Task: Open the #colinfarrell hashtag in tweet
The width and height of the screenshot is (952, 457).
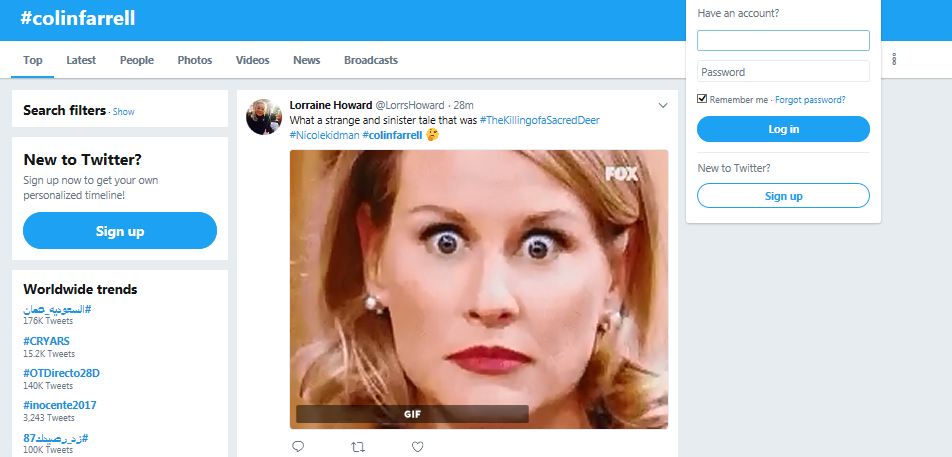Action: [392, 135]
